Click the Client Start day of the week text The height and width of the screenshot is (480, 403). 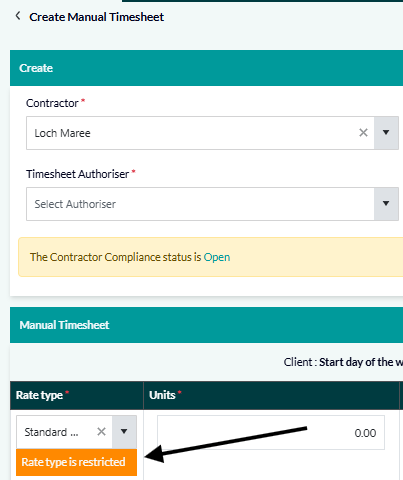click(x=343, y=362)
